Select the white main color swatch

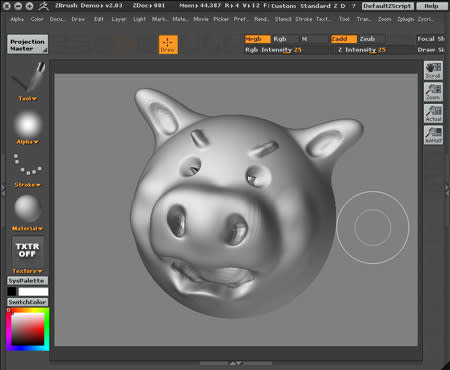33,292
